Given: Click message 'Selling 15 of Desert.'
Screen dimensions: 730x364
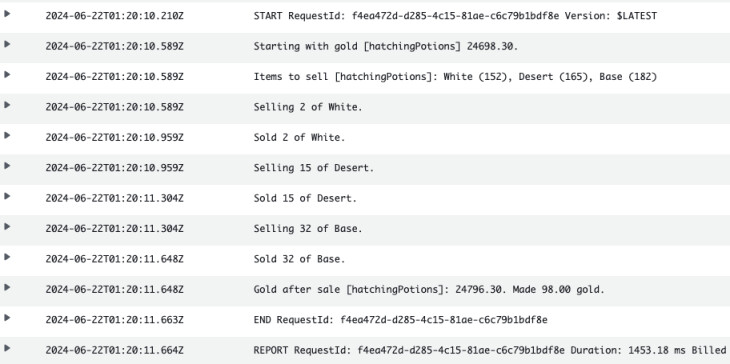Looking at the screenshot, I should coord(313,168).
